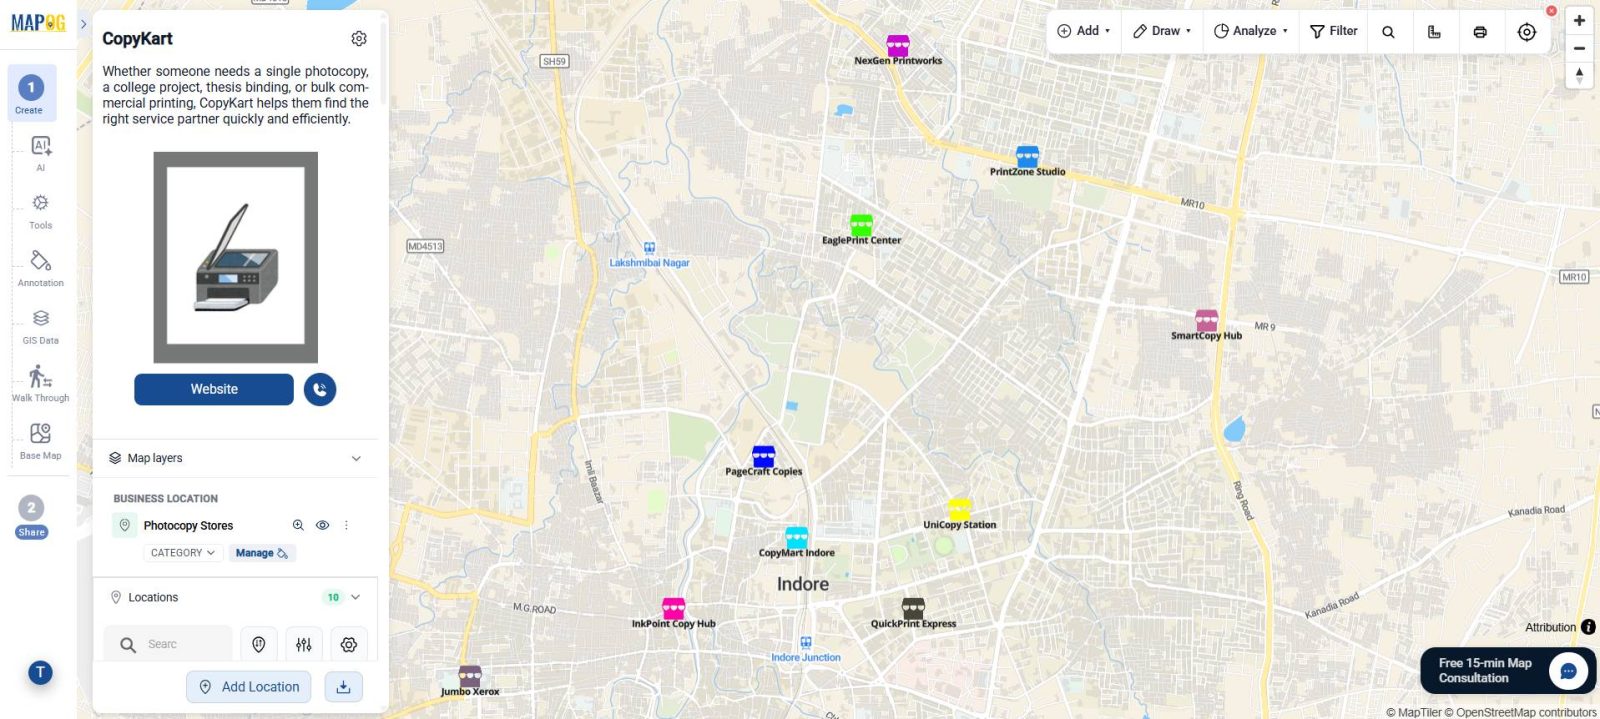Viewport: 1600px width, 719px height.
Task: Click the MAPOG logo
Action: pos(38,23)
